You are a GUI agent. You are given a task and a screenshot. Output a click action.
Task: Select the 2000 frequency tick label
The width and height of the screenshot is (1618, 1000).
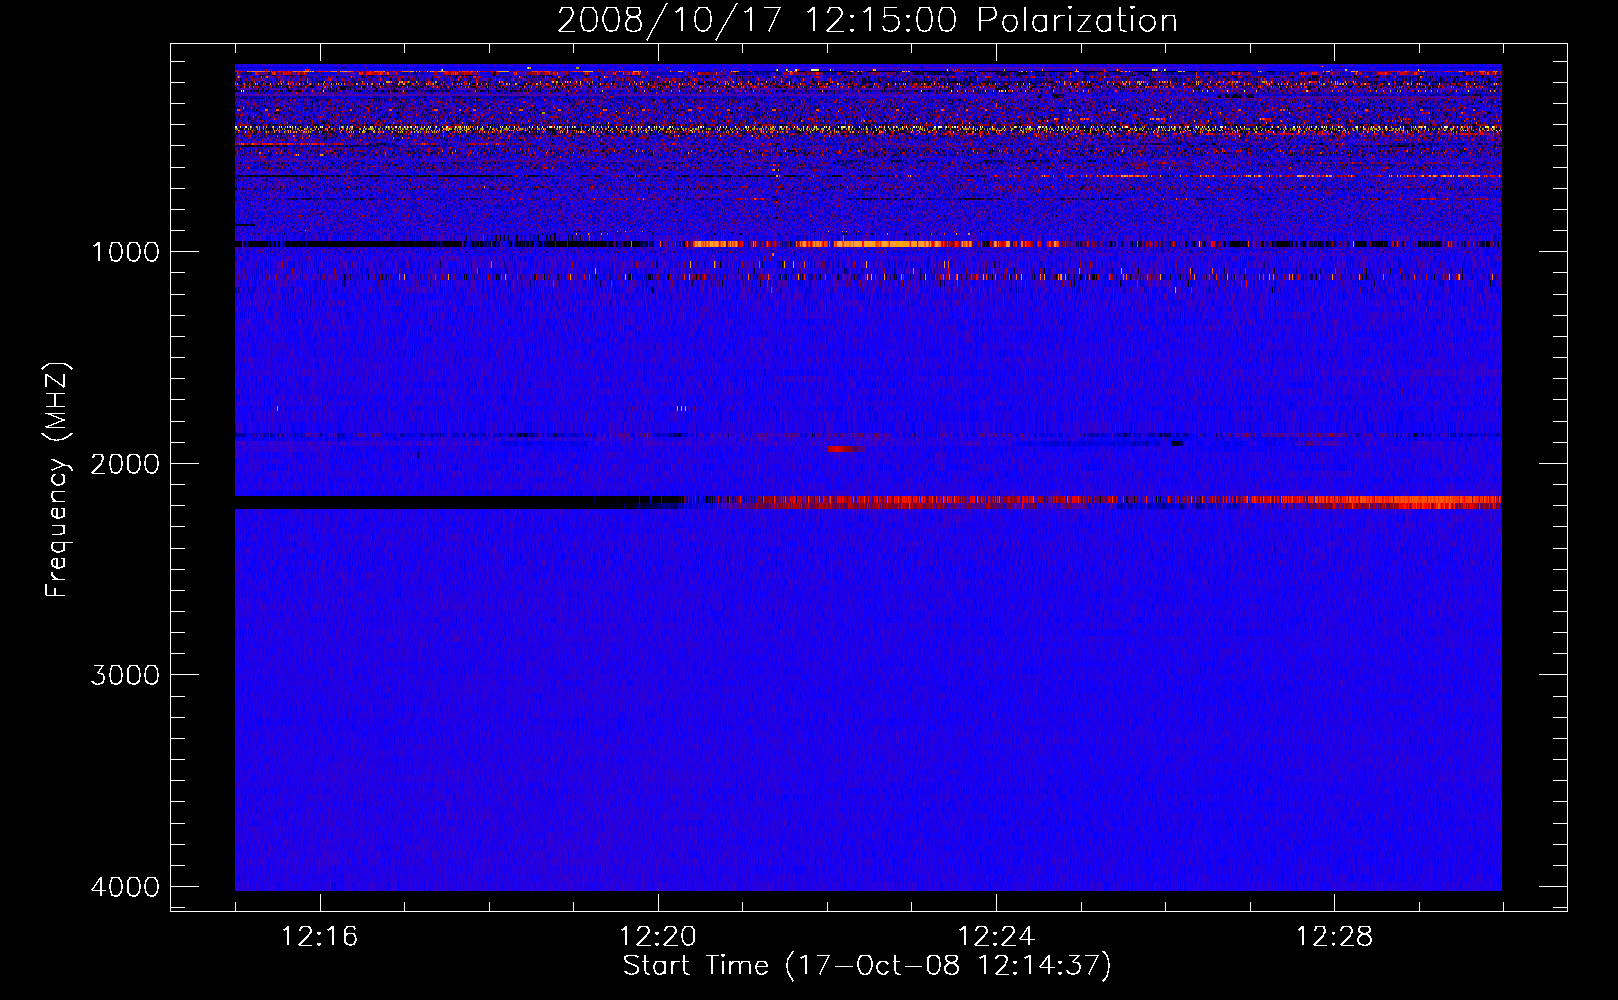click(x=125, y=463)
